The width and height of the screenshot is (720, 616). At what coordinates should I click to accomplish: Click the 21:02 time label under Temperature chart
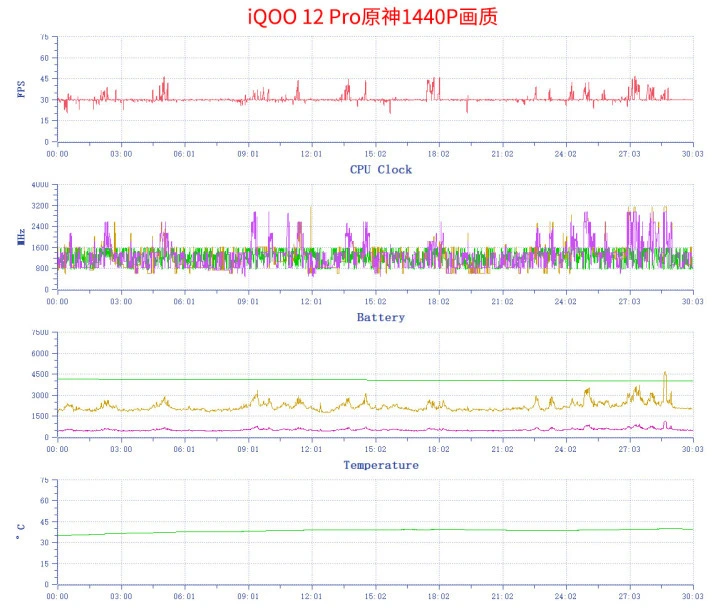[502, 596]
